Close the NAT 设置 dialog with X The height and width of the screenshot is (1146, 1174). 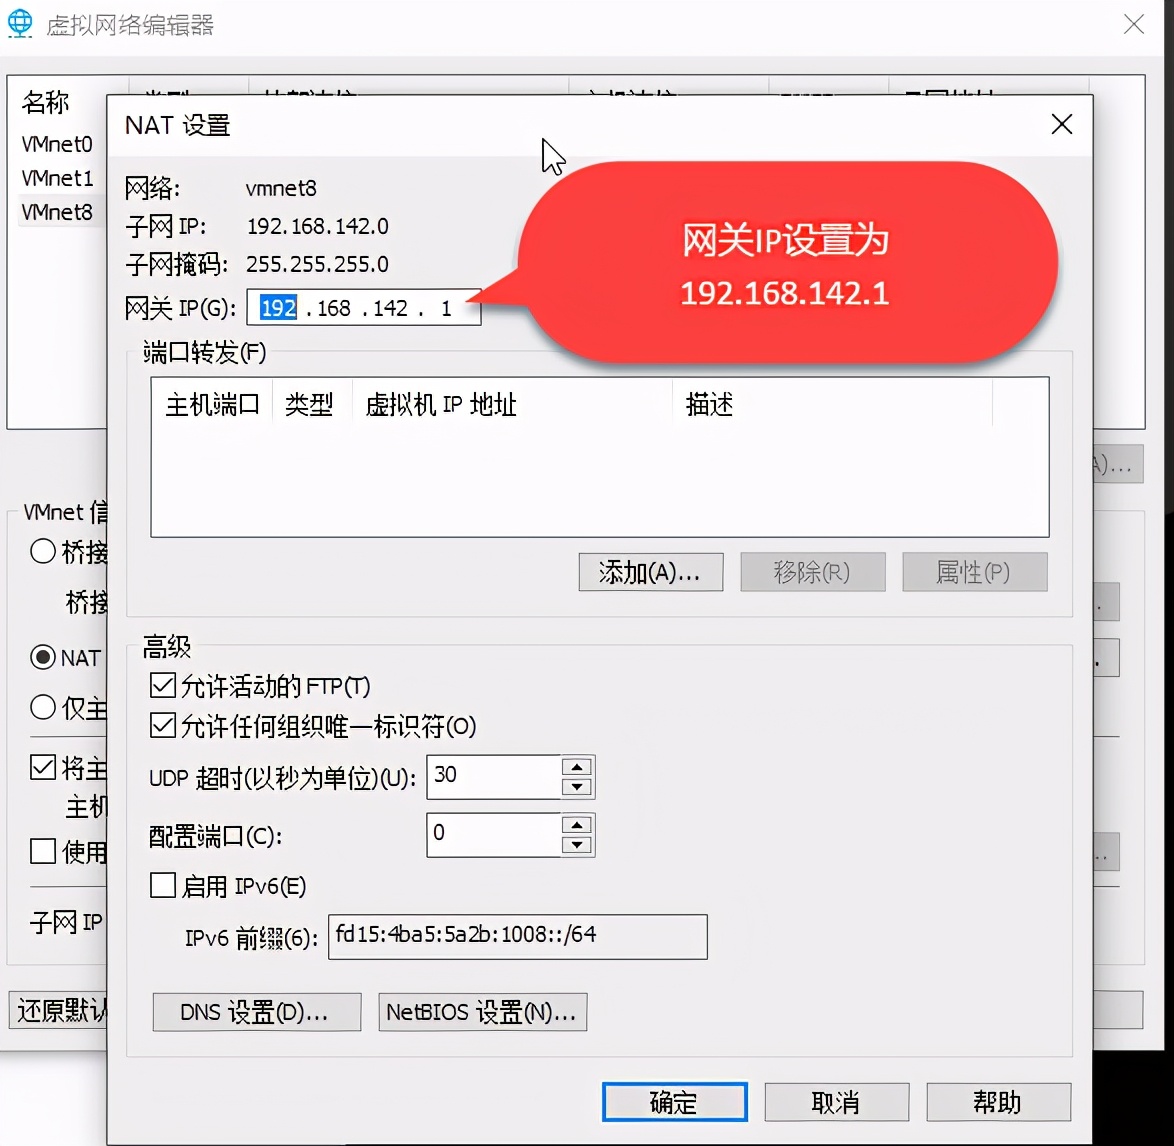1060,124
